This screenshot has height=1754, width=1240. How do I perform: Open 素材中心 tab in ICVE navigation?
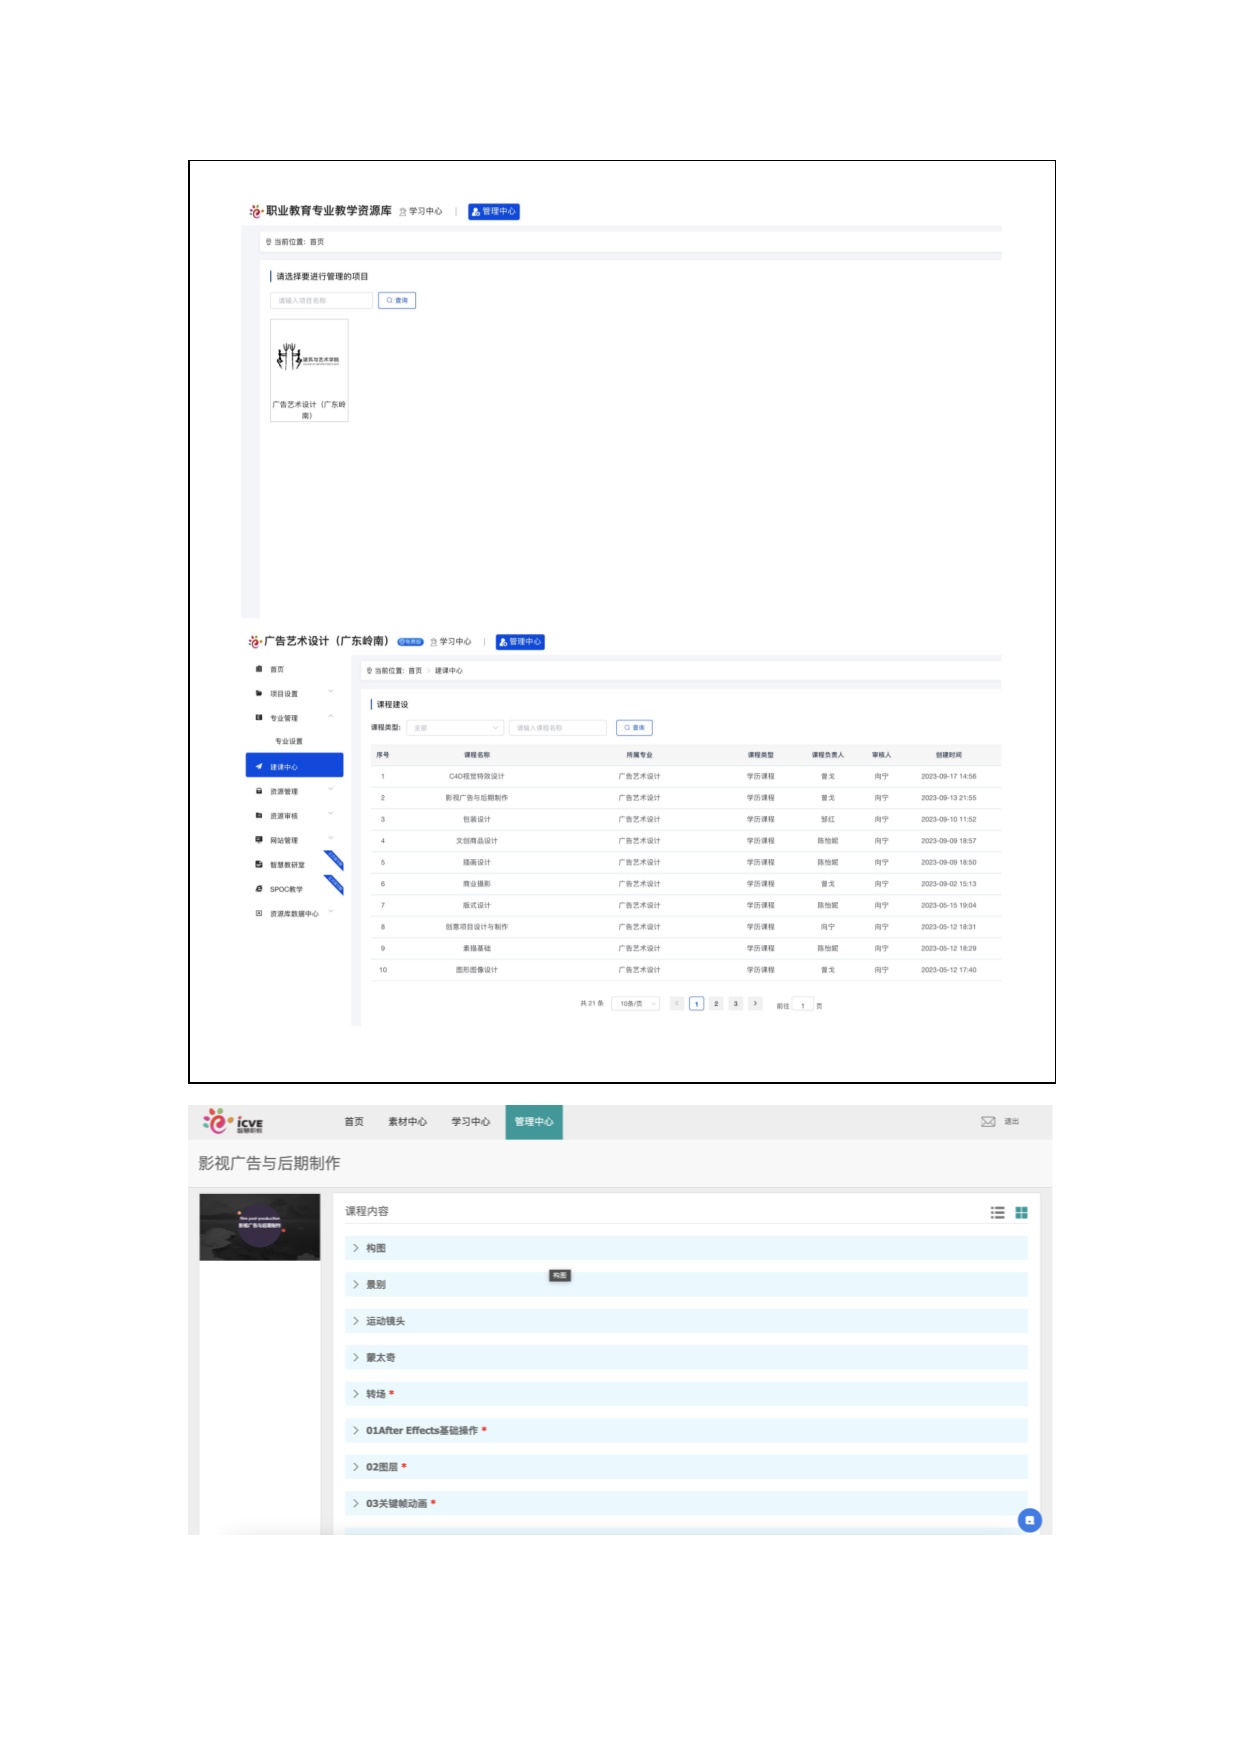coord(407,1122)
